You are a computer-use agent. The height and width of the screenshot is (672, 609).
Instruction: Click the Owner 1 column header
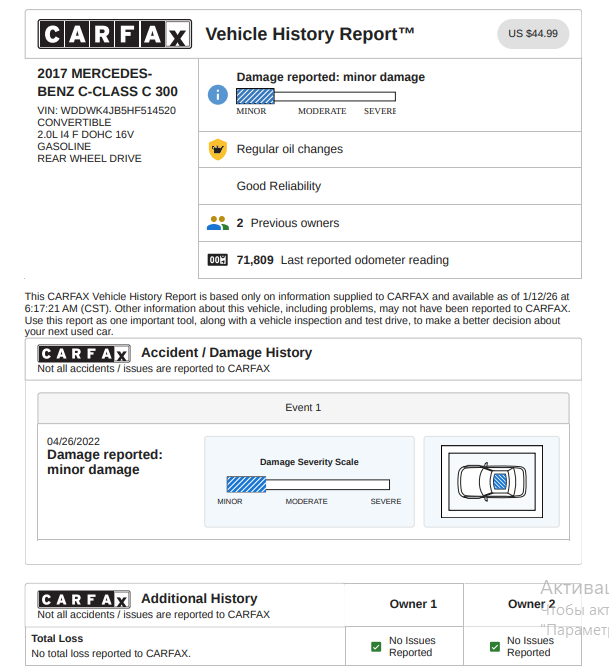coord(413,604)
